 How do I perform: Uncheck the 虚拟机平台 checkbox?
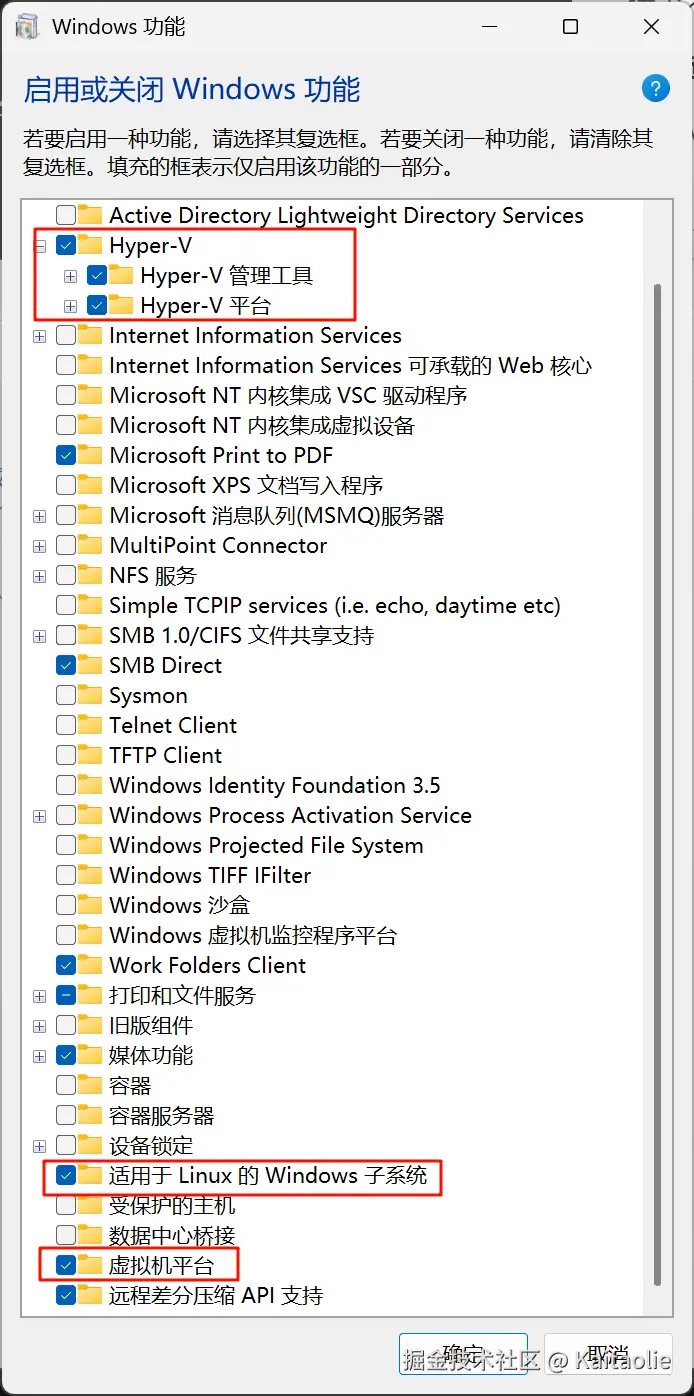[x=66, y=1265]
